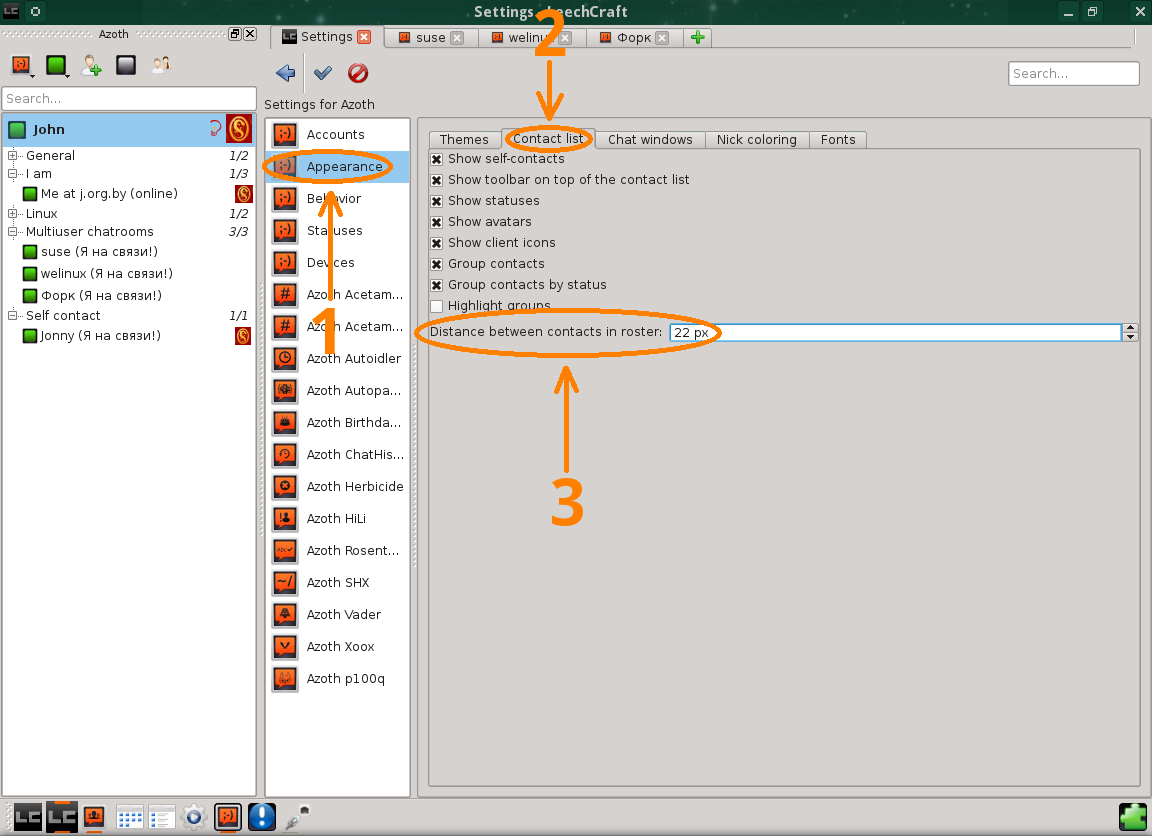The image size is (1152, 836).
Task: Click the distance between contacts value field
Action: [896, 333]
